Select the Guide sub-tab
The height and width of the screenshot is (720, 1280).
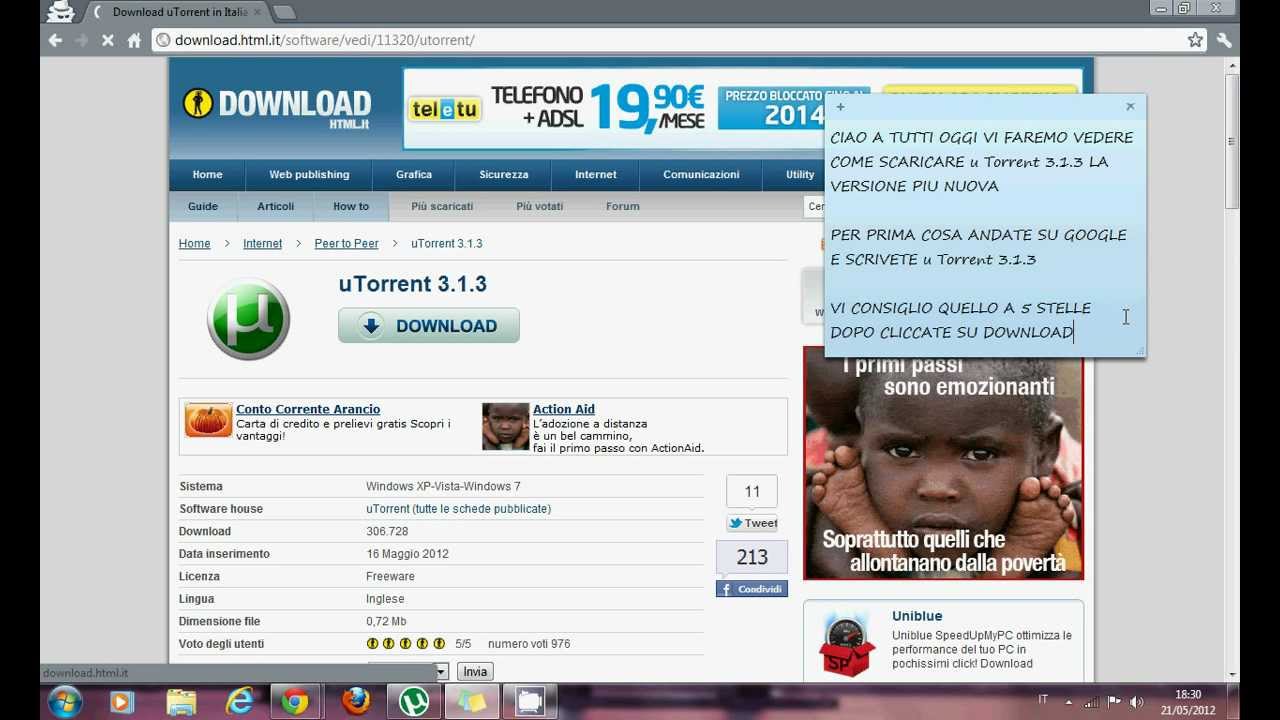tap(203, 206)
